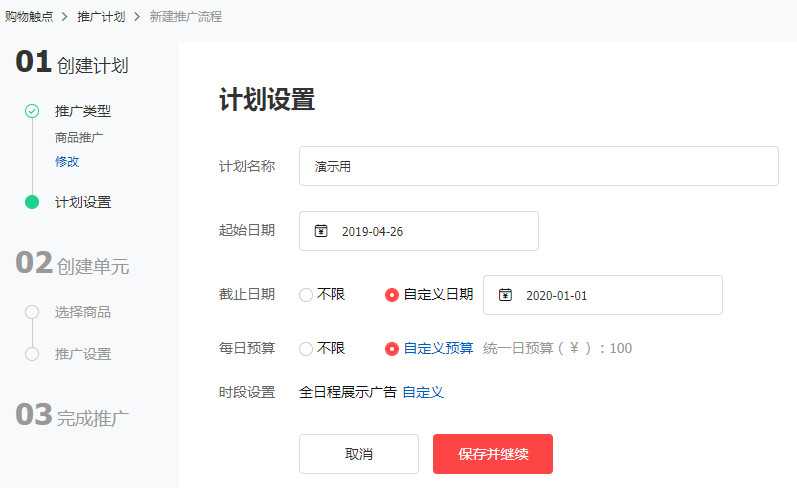Click calendar icon in start date field
The width and height of the screenshot is (797, 488).
[321, 231]
